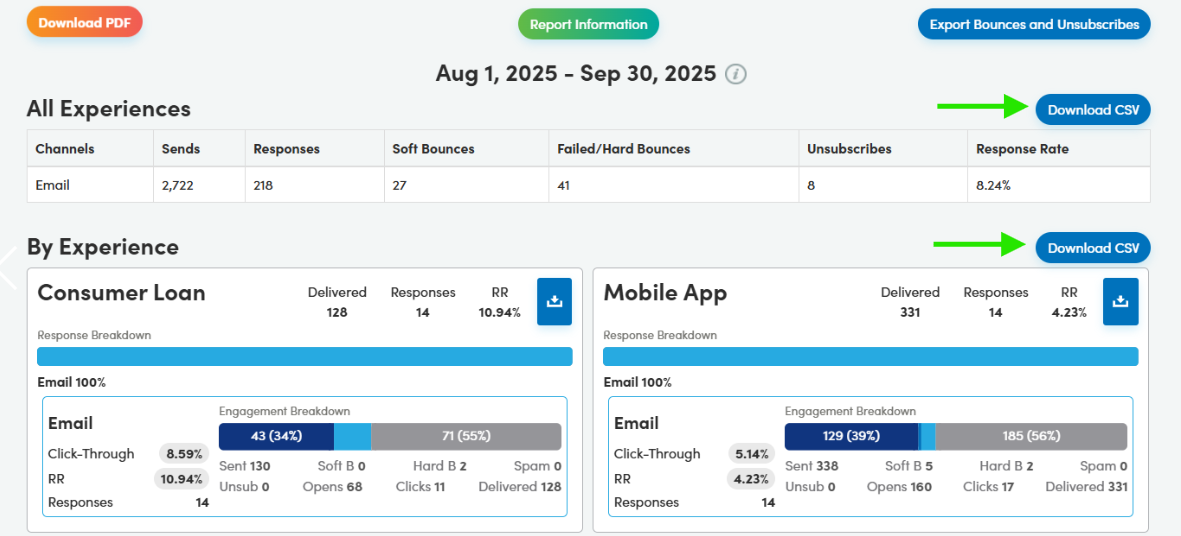Open Report Information
This screenshot has width=1181, height=536.
coord(588,25)
